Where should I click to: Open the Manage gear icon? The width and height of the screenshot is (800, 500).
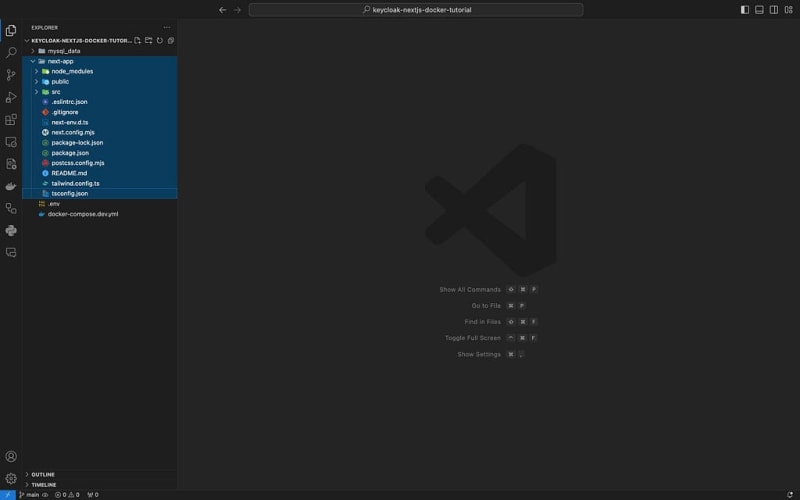coord(11,479)
